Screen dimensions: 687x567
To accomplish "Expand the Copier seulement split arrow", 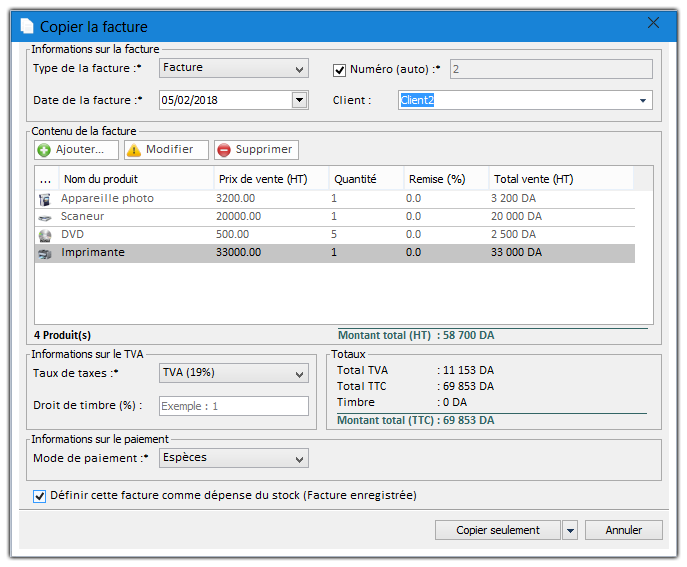I will (570, 531).
